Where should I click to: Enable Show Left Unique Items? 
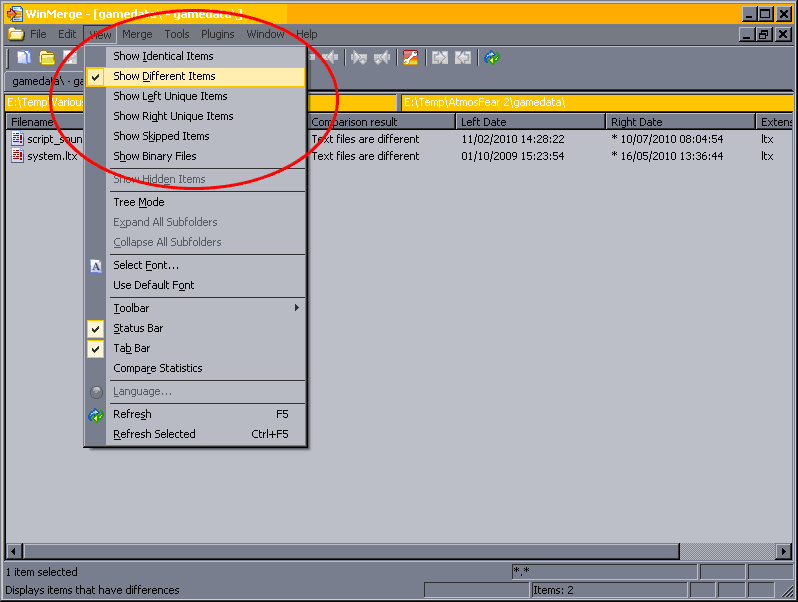195,96
